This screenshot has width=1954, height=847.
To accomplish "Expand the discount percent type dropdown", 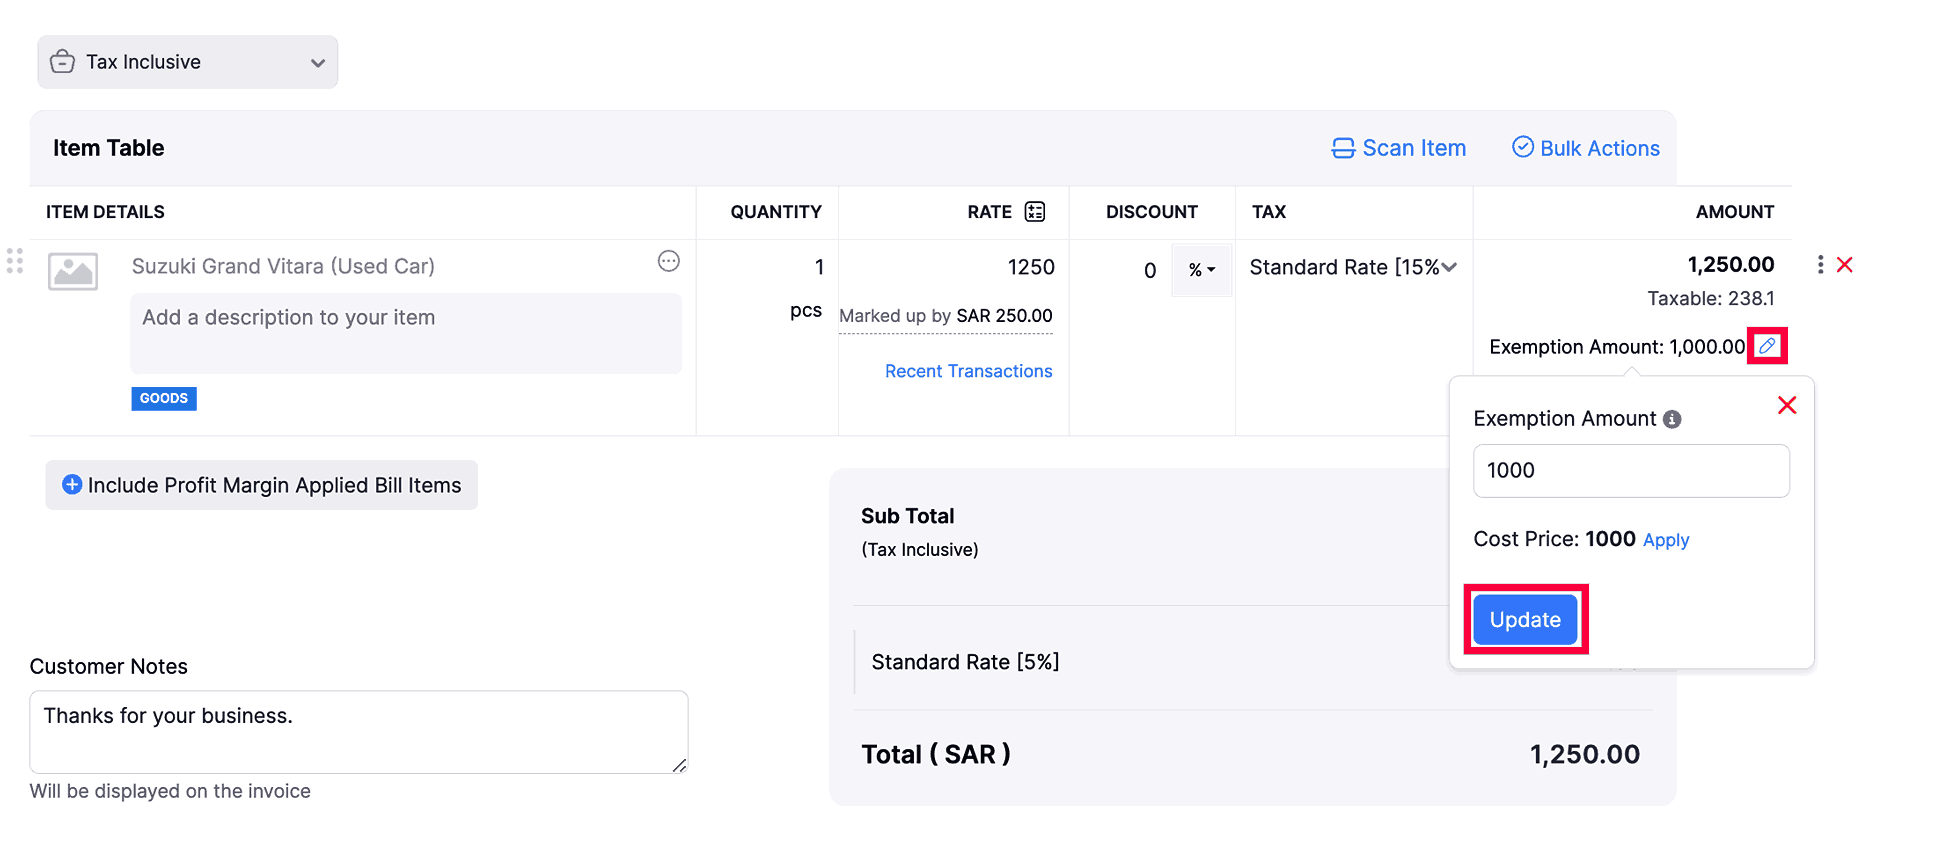I will pos(1201,270).
